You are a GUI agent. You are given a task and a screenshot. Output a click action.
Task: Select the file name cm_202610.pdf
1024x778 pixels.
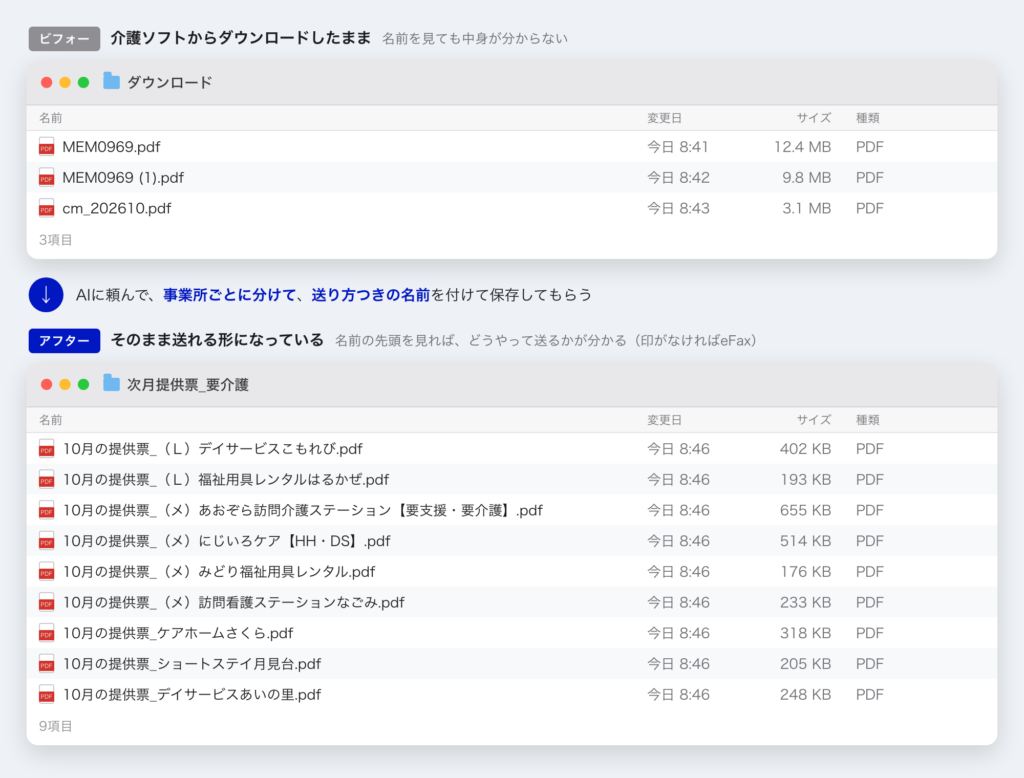pos(116,208)
